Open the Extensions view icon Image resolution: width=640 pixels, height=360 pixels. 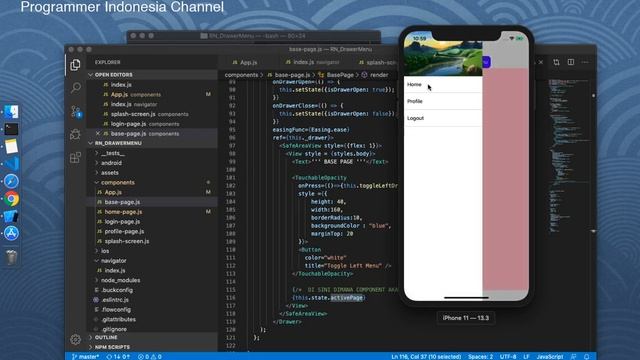click(x=76, y=157)
